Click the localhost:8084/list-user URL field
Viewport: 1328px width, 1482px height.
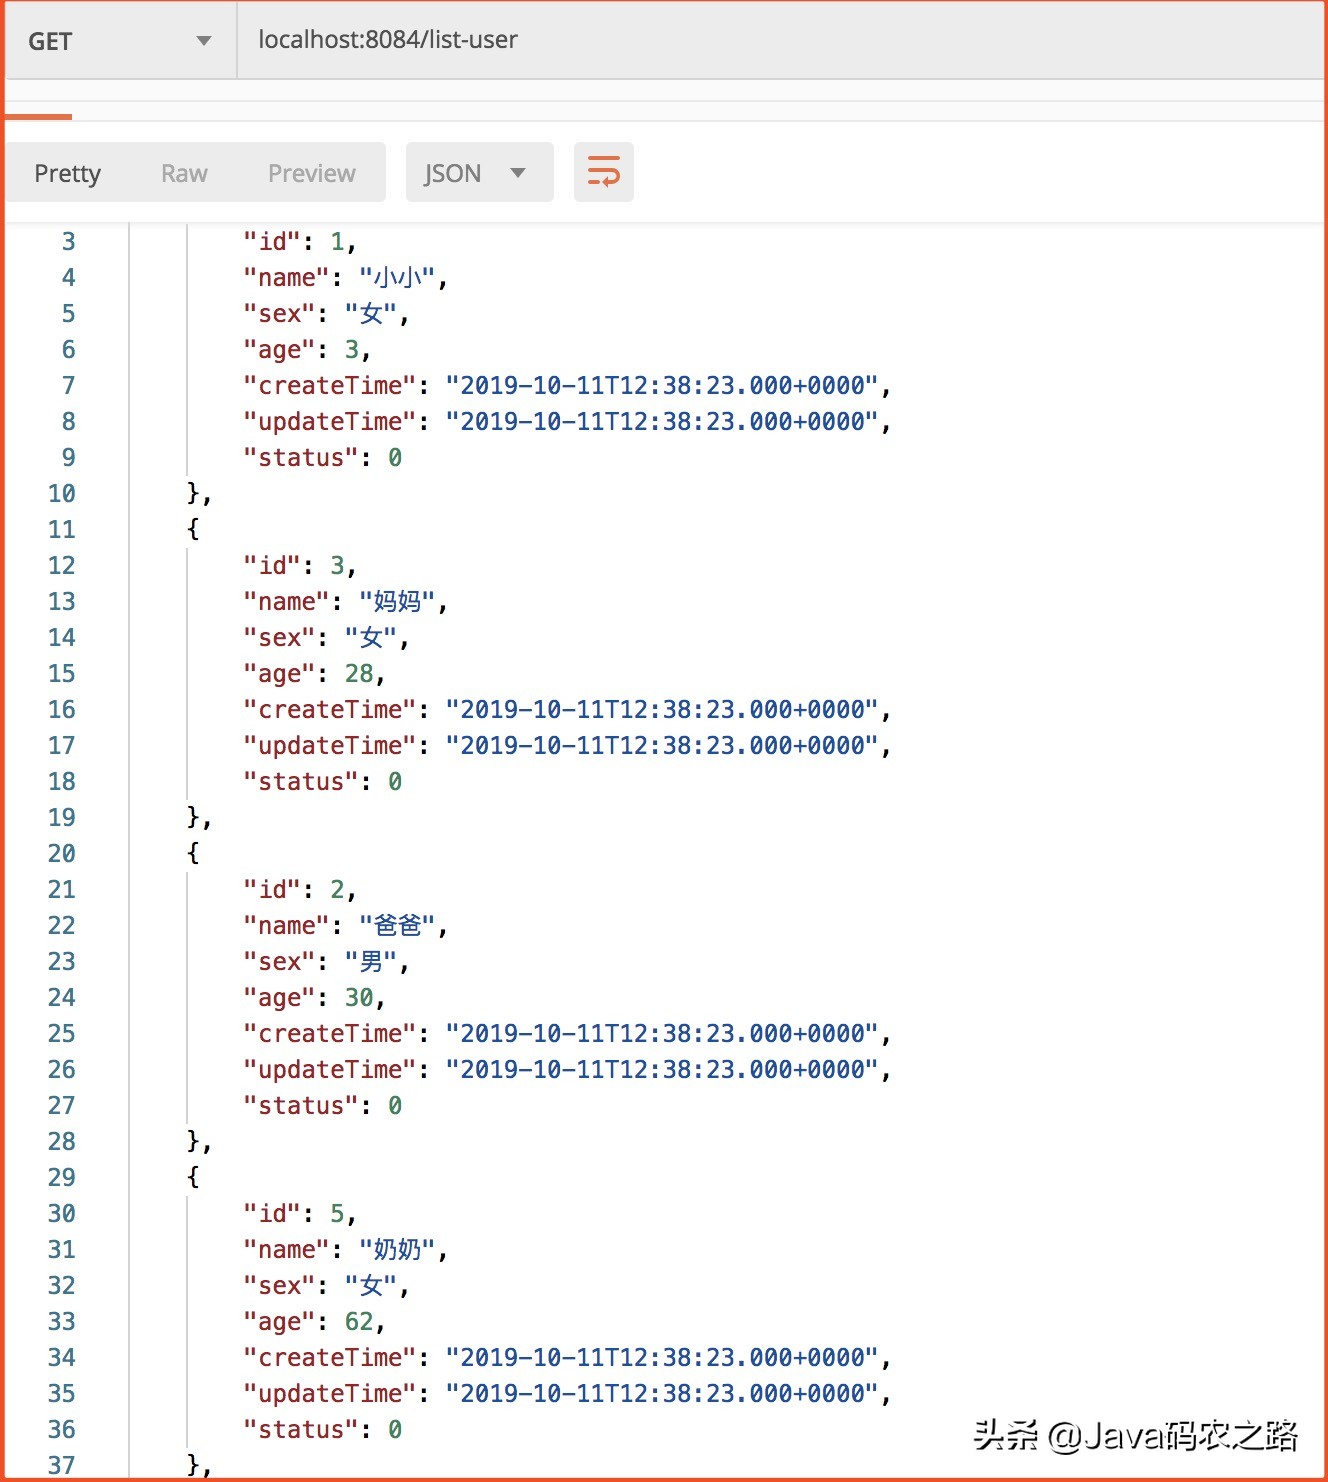click(780, 41)
